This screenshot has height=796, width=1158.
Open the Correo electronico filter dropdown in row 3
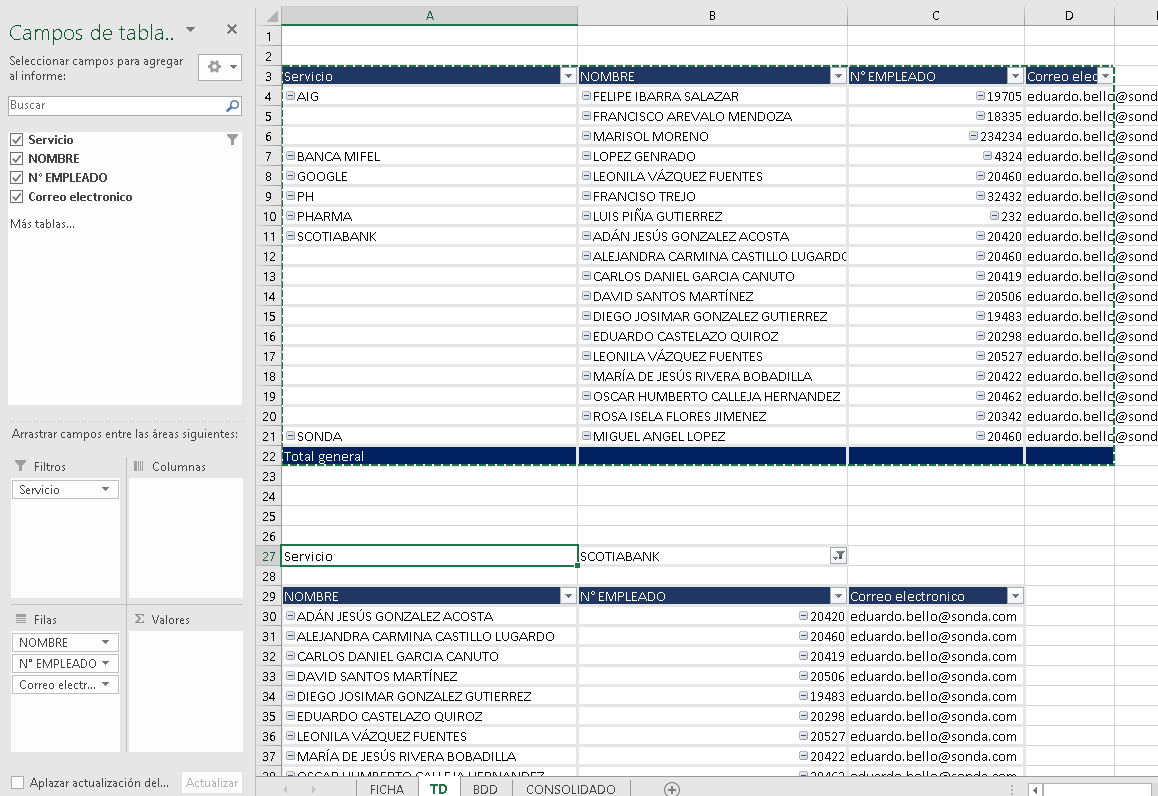coord(1105,76)
